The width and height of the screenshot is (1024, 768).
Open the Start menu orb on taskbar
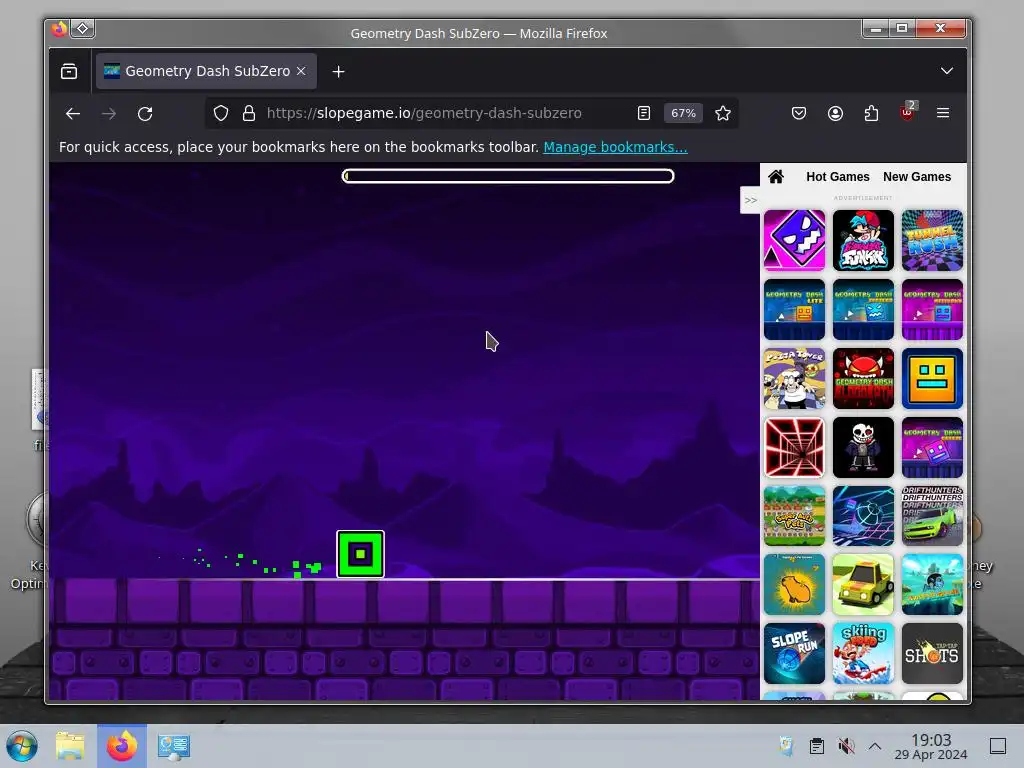tap(22, 746)
